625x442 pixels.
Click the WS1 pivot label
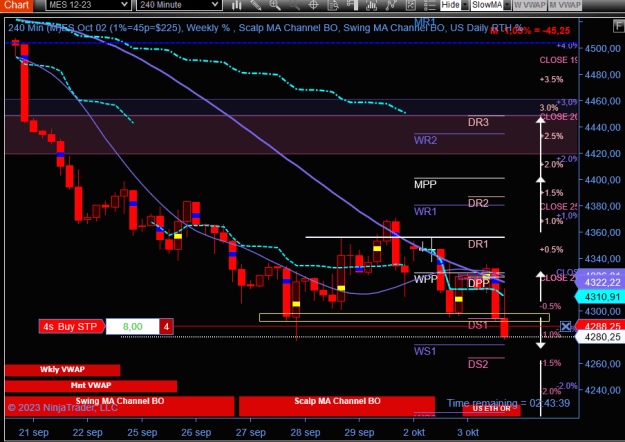(x=425, y=351)
